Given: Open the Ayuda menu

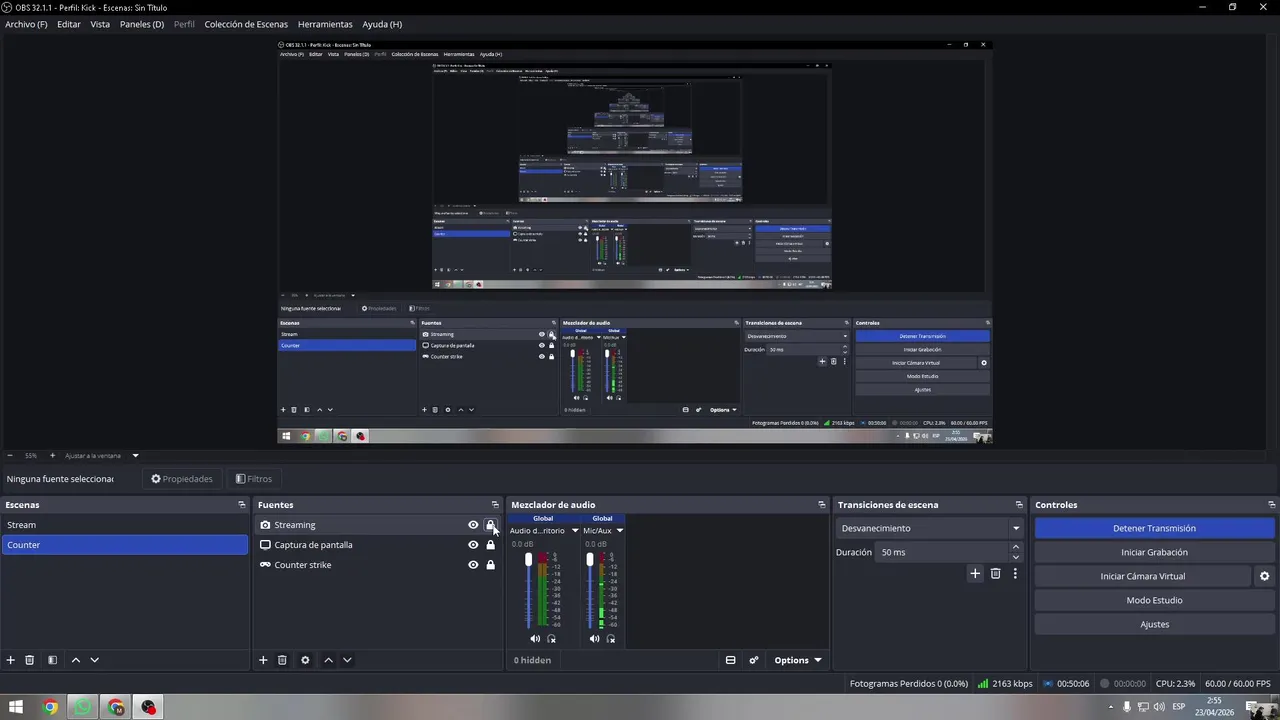Looking at the screenshot, I should coord(382,24).
